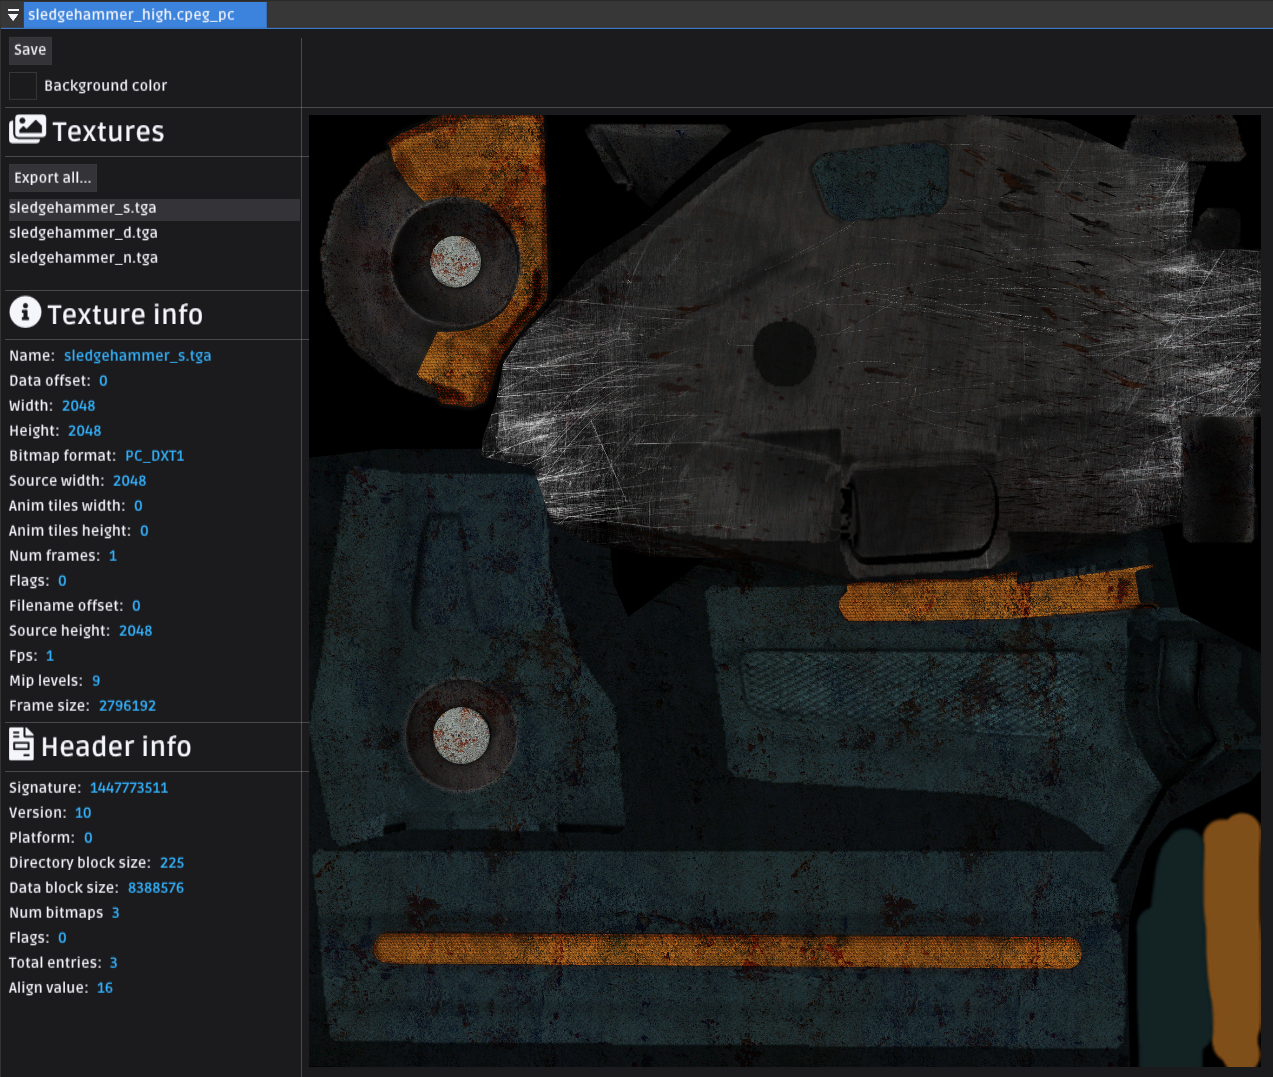Click the Background color label
This screenshot has height=1077, width=1273.
click(106, 86)
